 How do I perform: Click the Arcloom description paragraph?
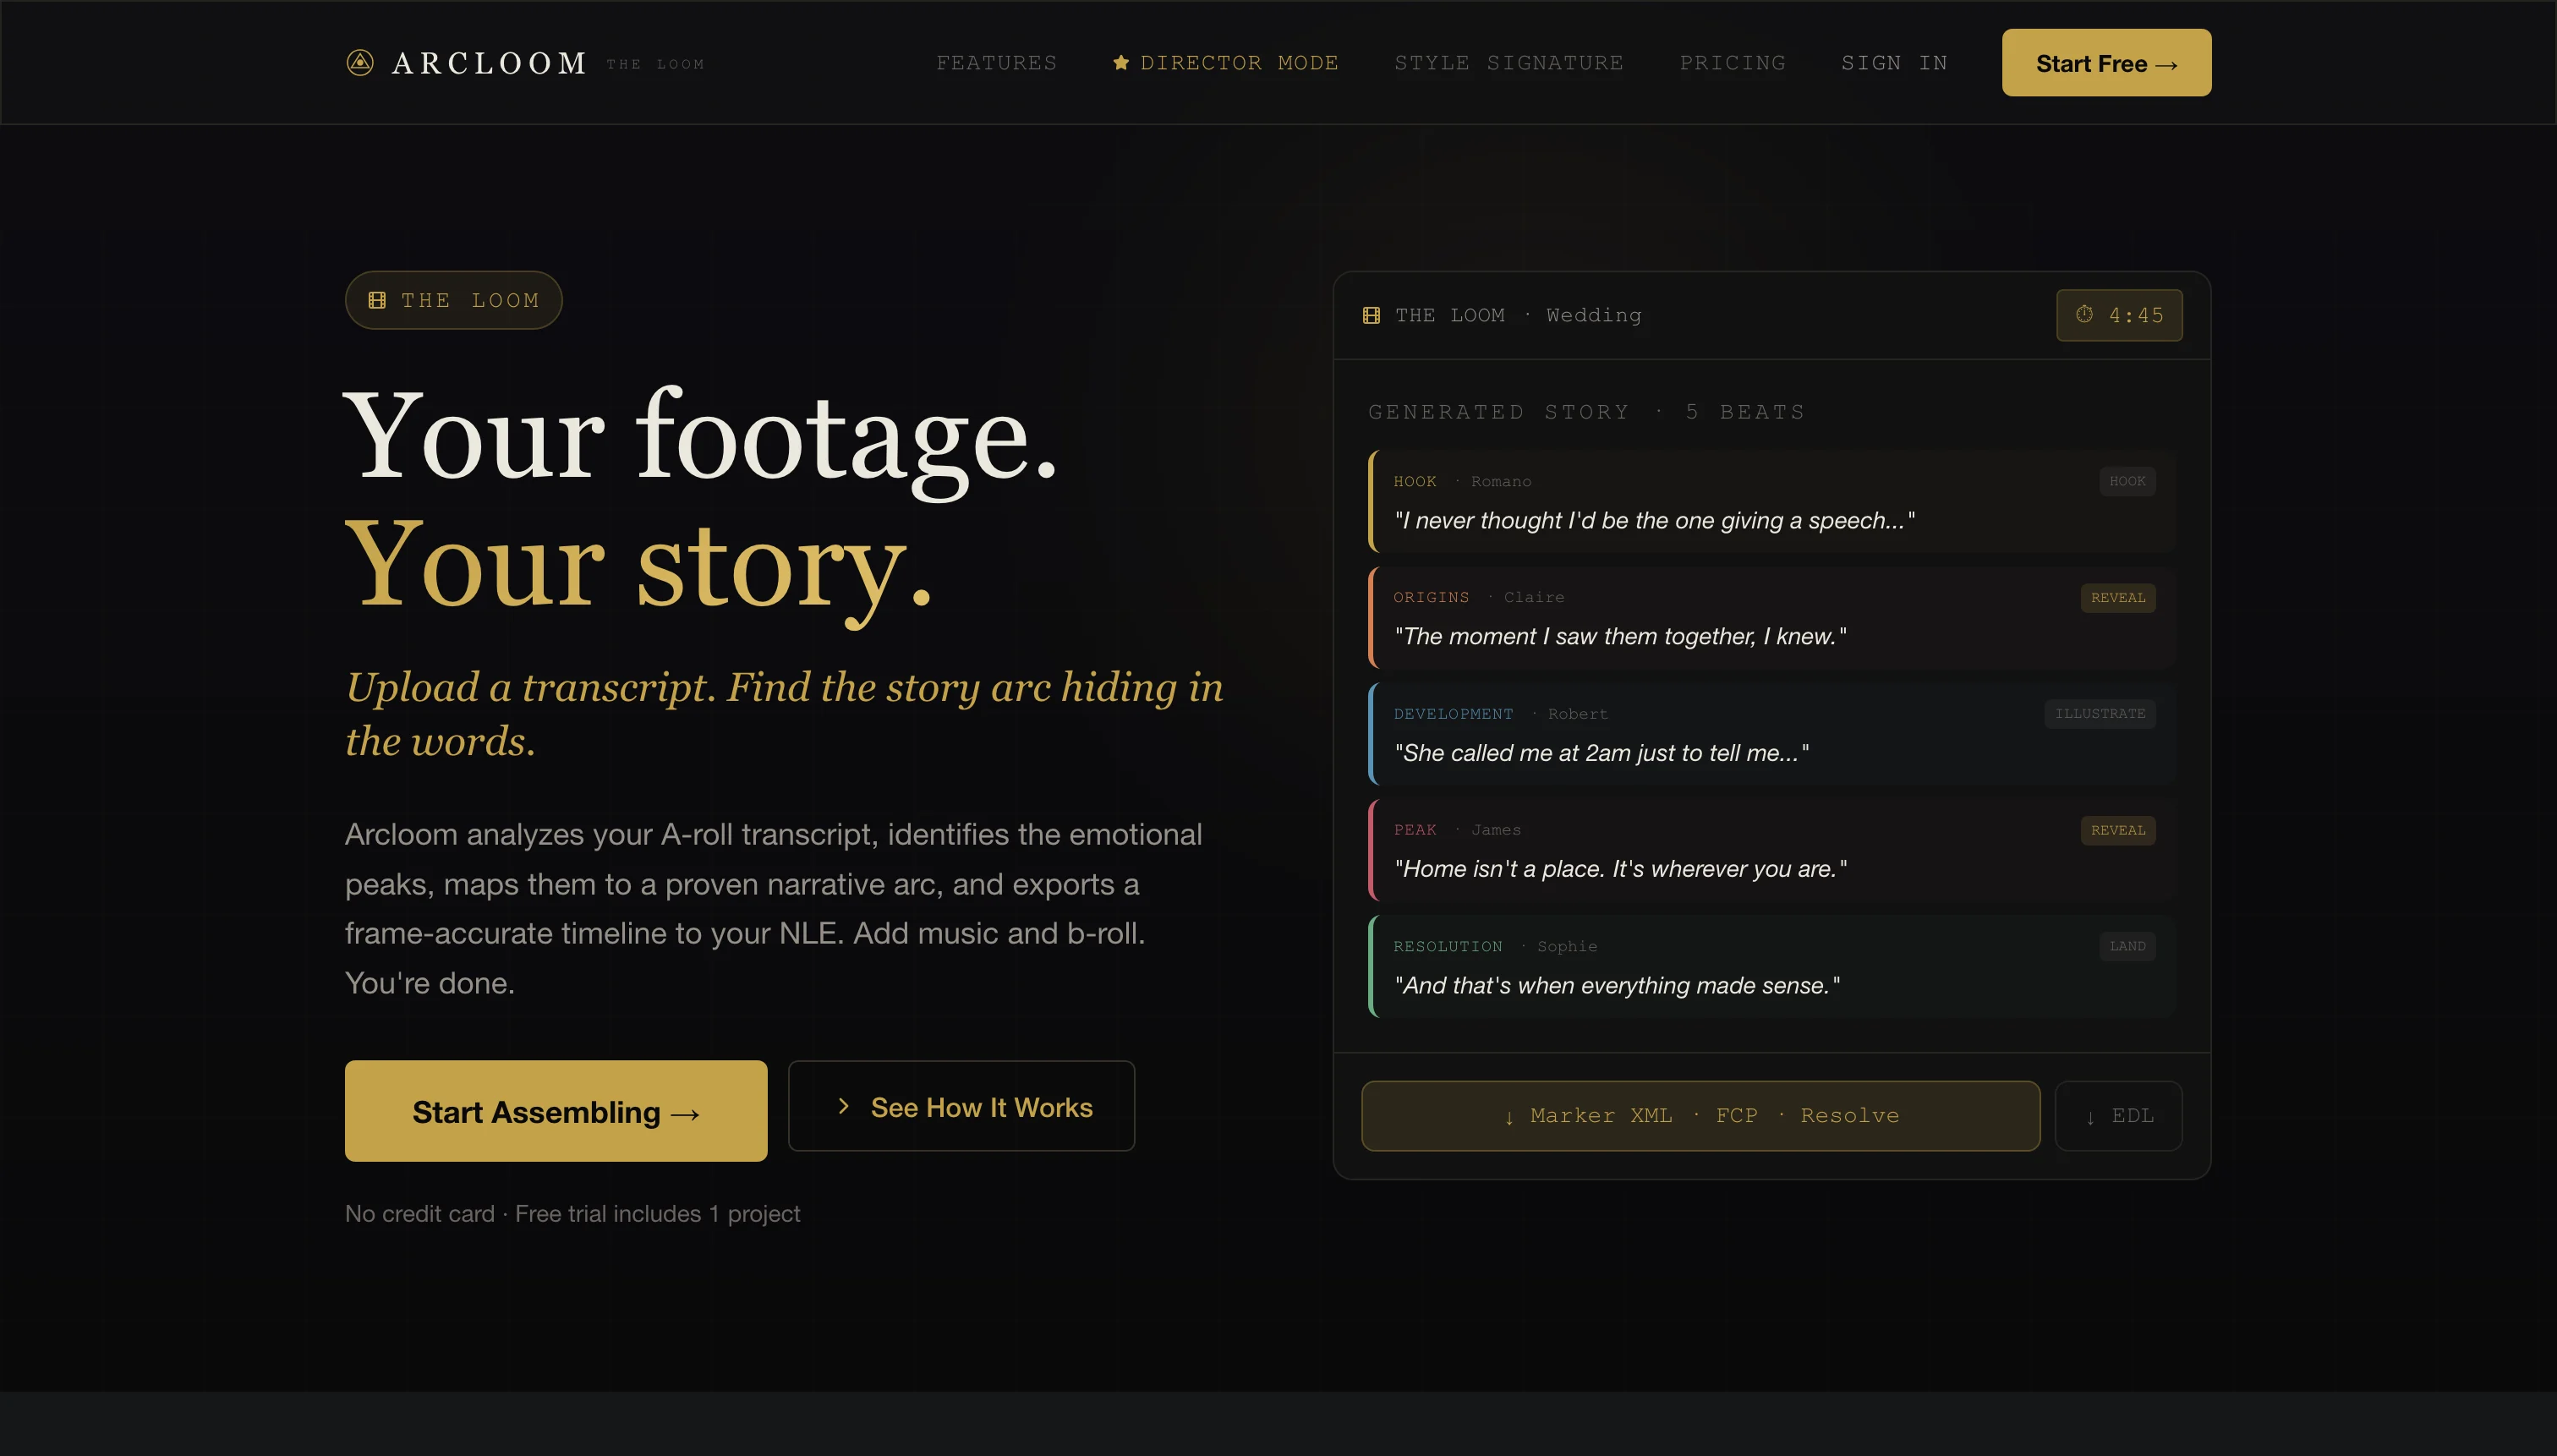[x=774, y=908]
